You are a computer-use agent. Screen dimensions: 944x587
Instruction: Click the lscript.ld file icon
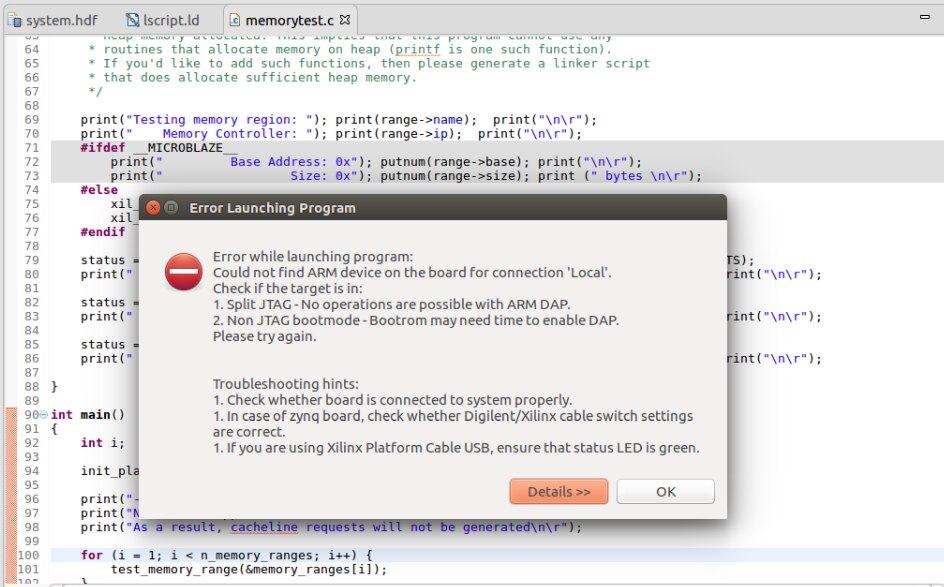point(134,19)
